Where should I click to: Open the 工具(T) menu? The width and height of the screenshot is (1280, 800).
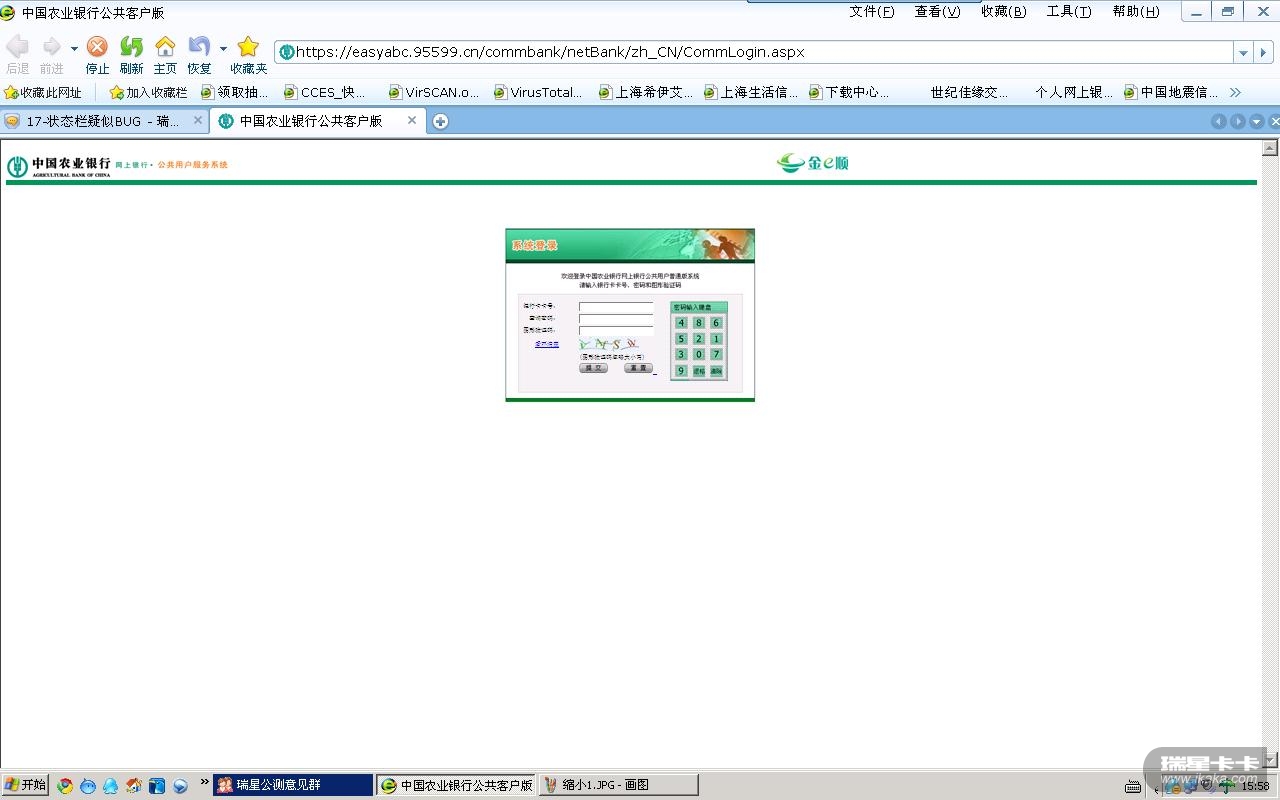[x=1069, y=11]
